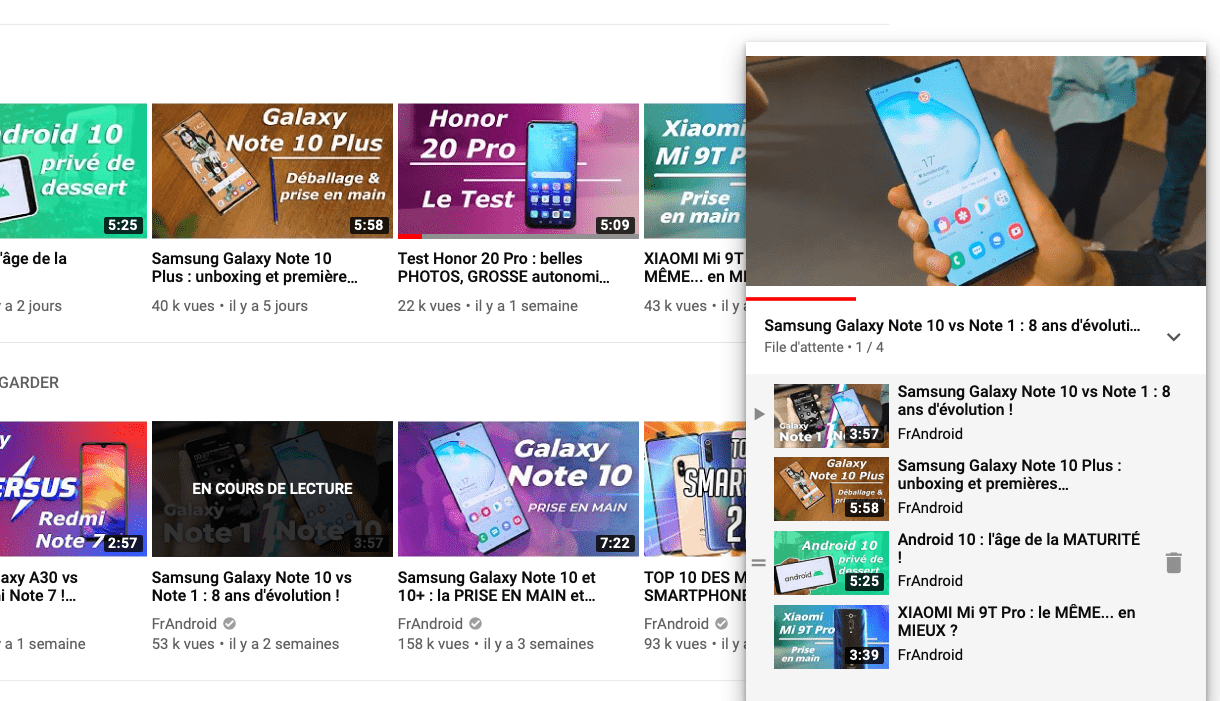This screenshot has width=1220, height=701.
Task: Open the Versus Redmi Note 7 thumbnail
Action: pos(73,489)
